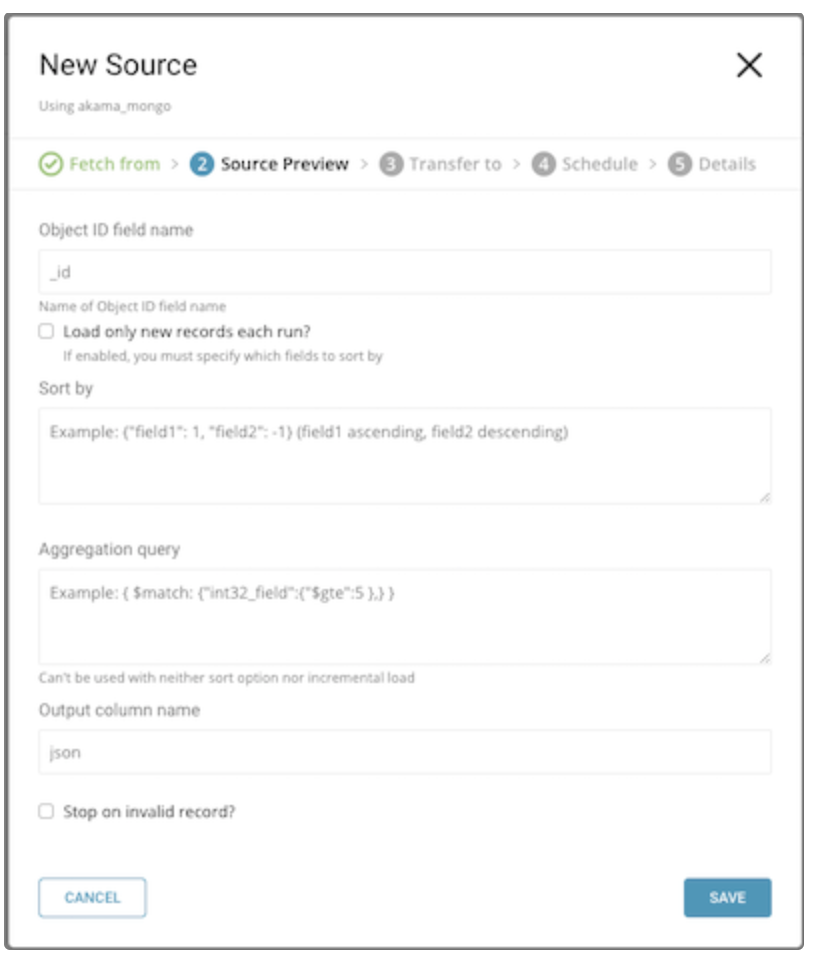Focus the Sort by text area
The image size is (814, 964).
coord(405,455)
